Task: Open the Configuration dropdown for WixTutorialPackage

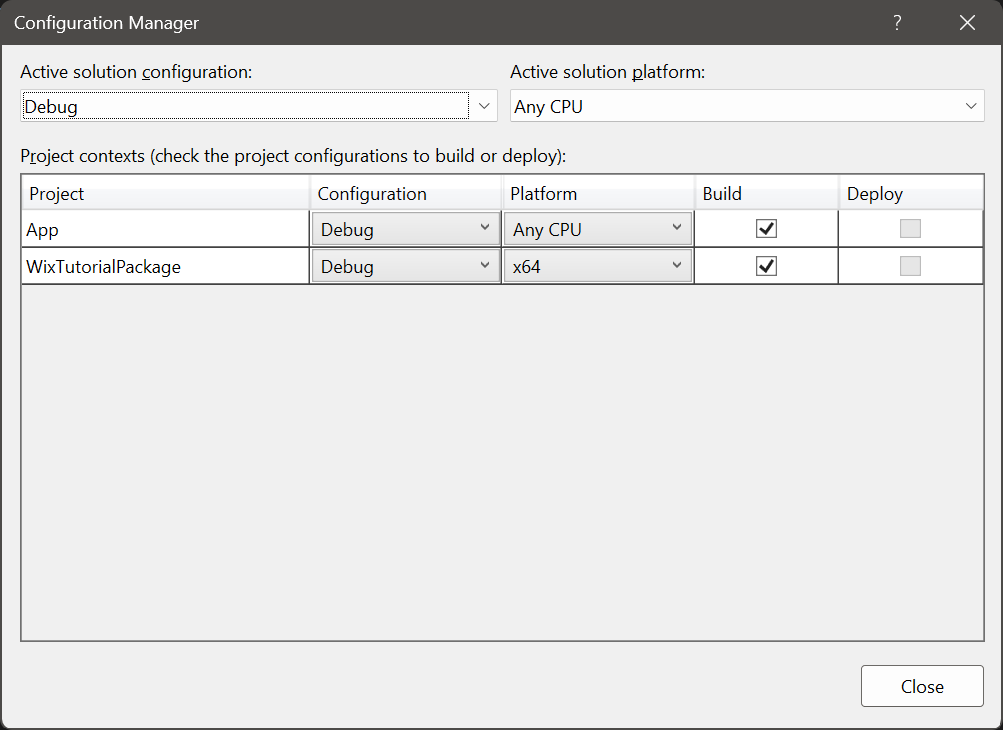Action: click(487, 265)
